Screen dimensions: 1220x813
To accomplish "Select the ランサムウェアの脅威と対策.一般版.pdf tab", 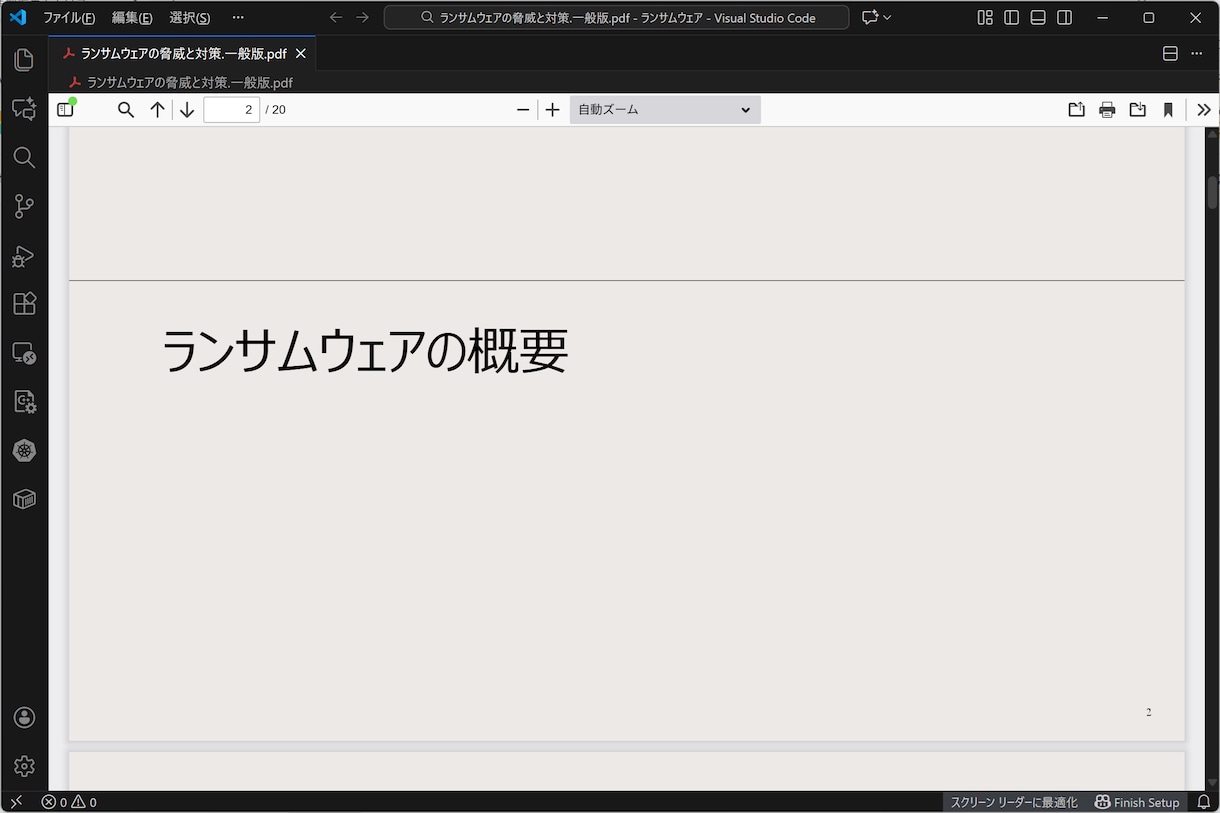I will 182,54.
